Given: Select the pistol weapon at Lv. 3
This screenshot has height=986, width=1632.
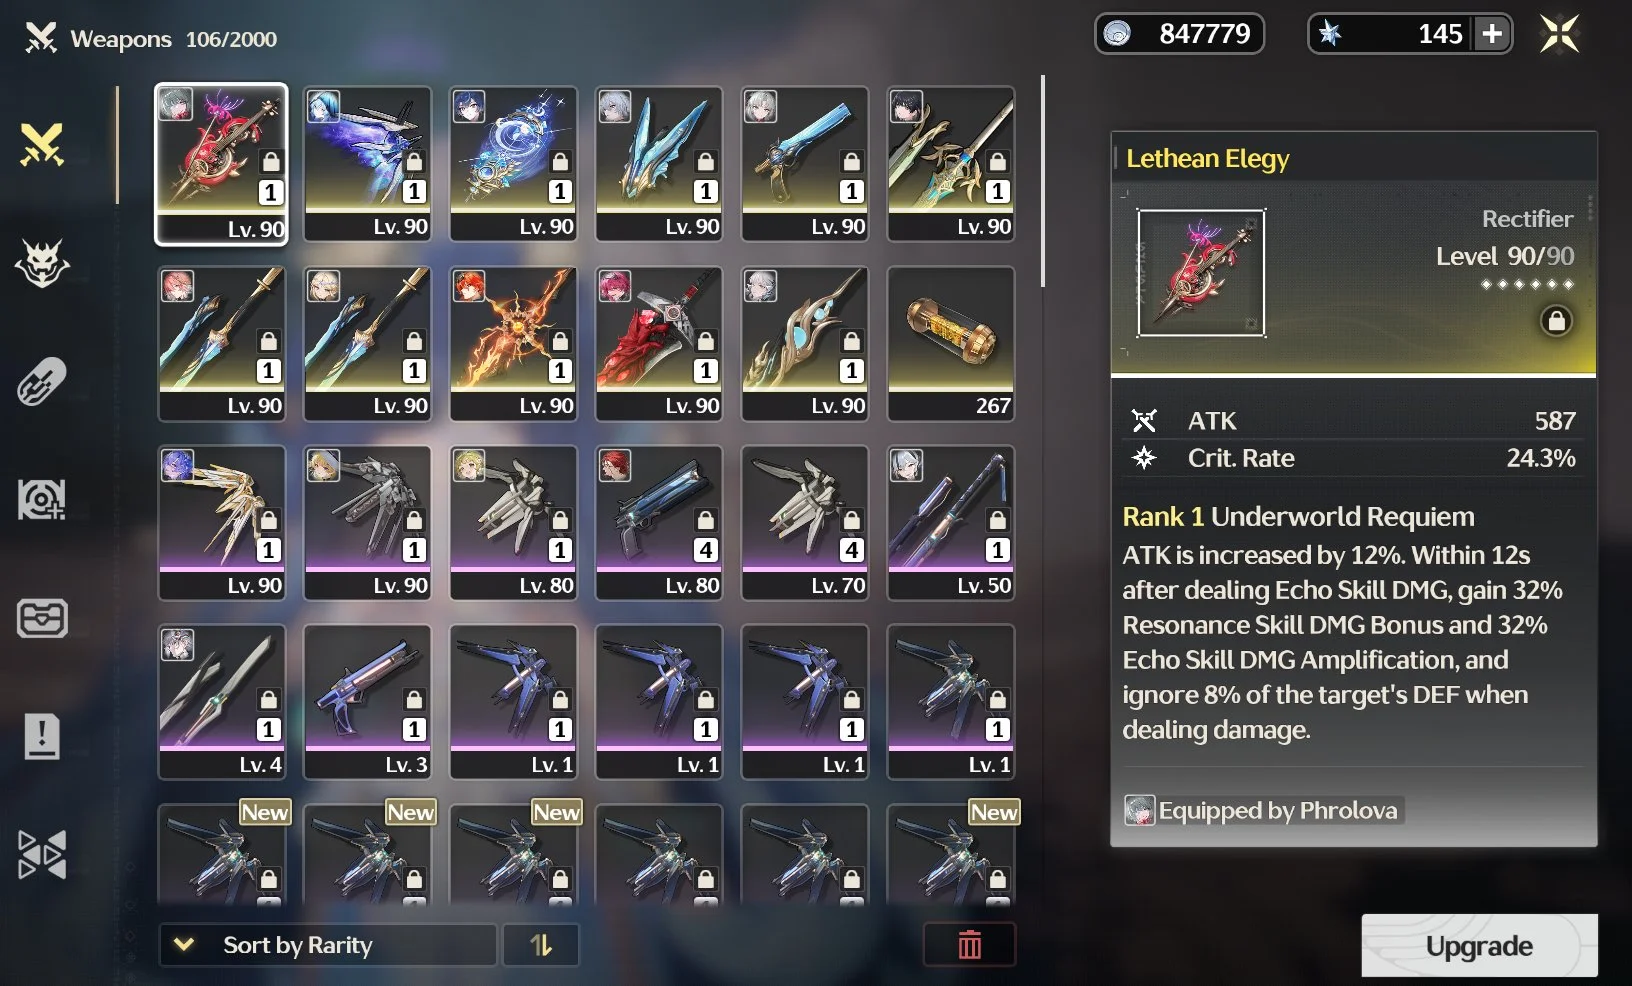Looking at the screenshot, I should [x=367, y=702].
